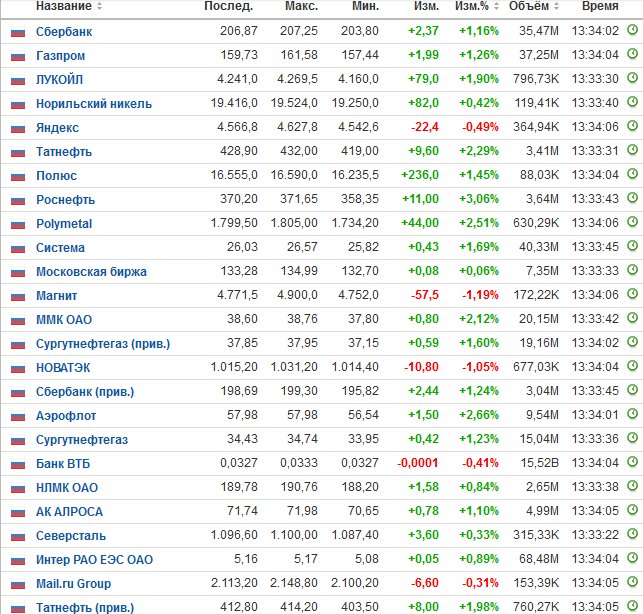The image size is (643, 614).
Task: Click the Russian flag beside ММК ОАО
Action: click(18, 321)
